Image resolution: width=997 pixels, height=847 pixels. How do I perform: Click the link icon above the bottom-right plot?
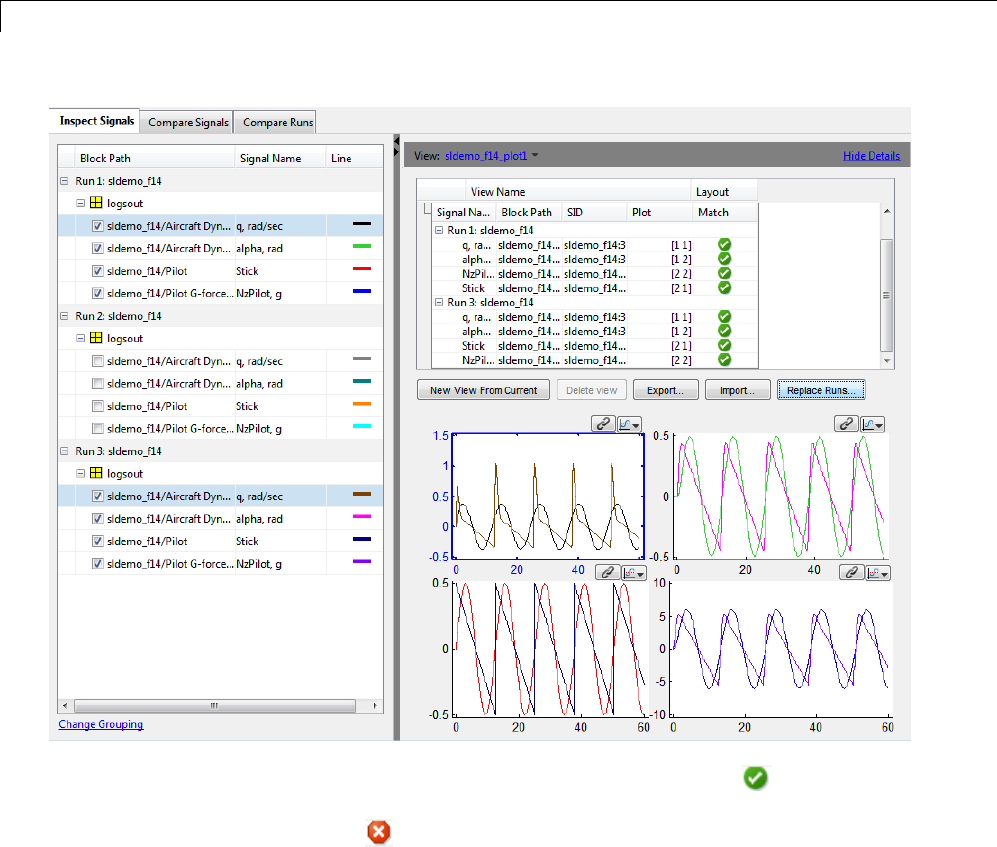pyautogui.click(x=850, y=572)
